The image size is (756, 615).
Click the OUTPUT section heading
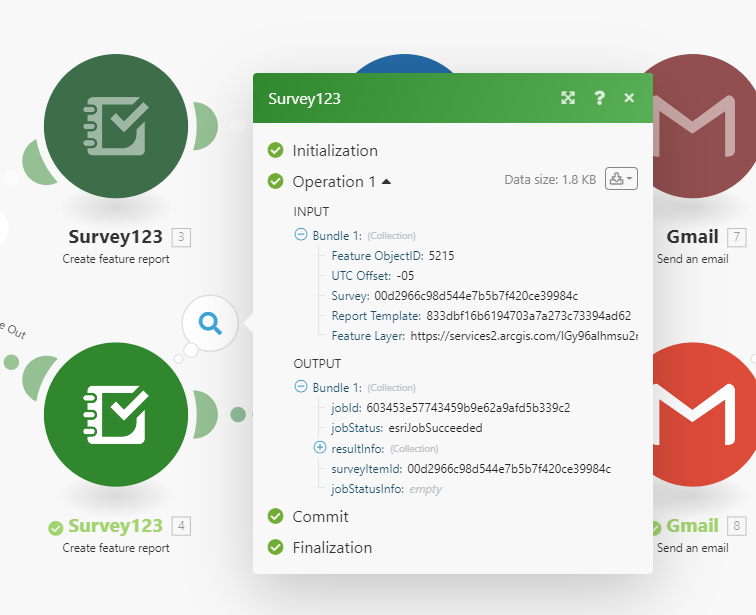pos(317,363)
